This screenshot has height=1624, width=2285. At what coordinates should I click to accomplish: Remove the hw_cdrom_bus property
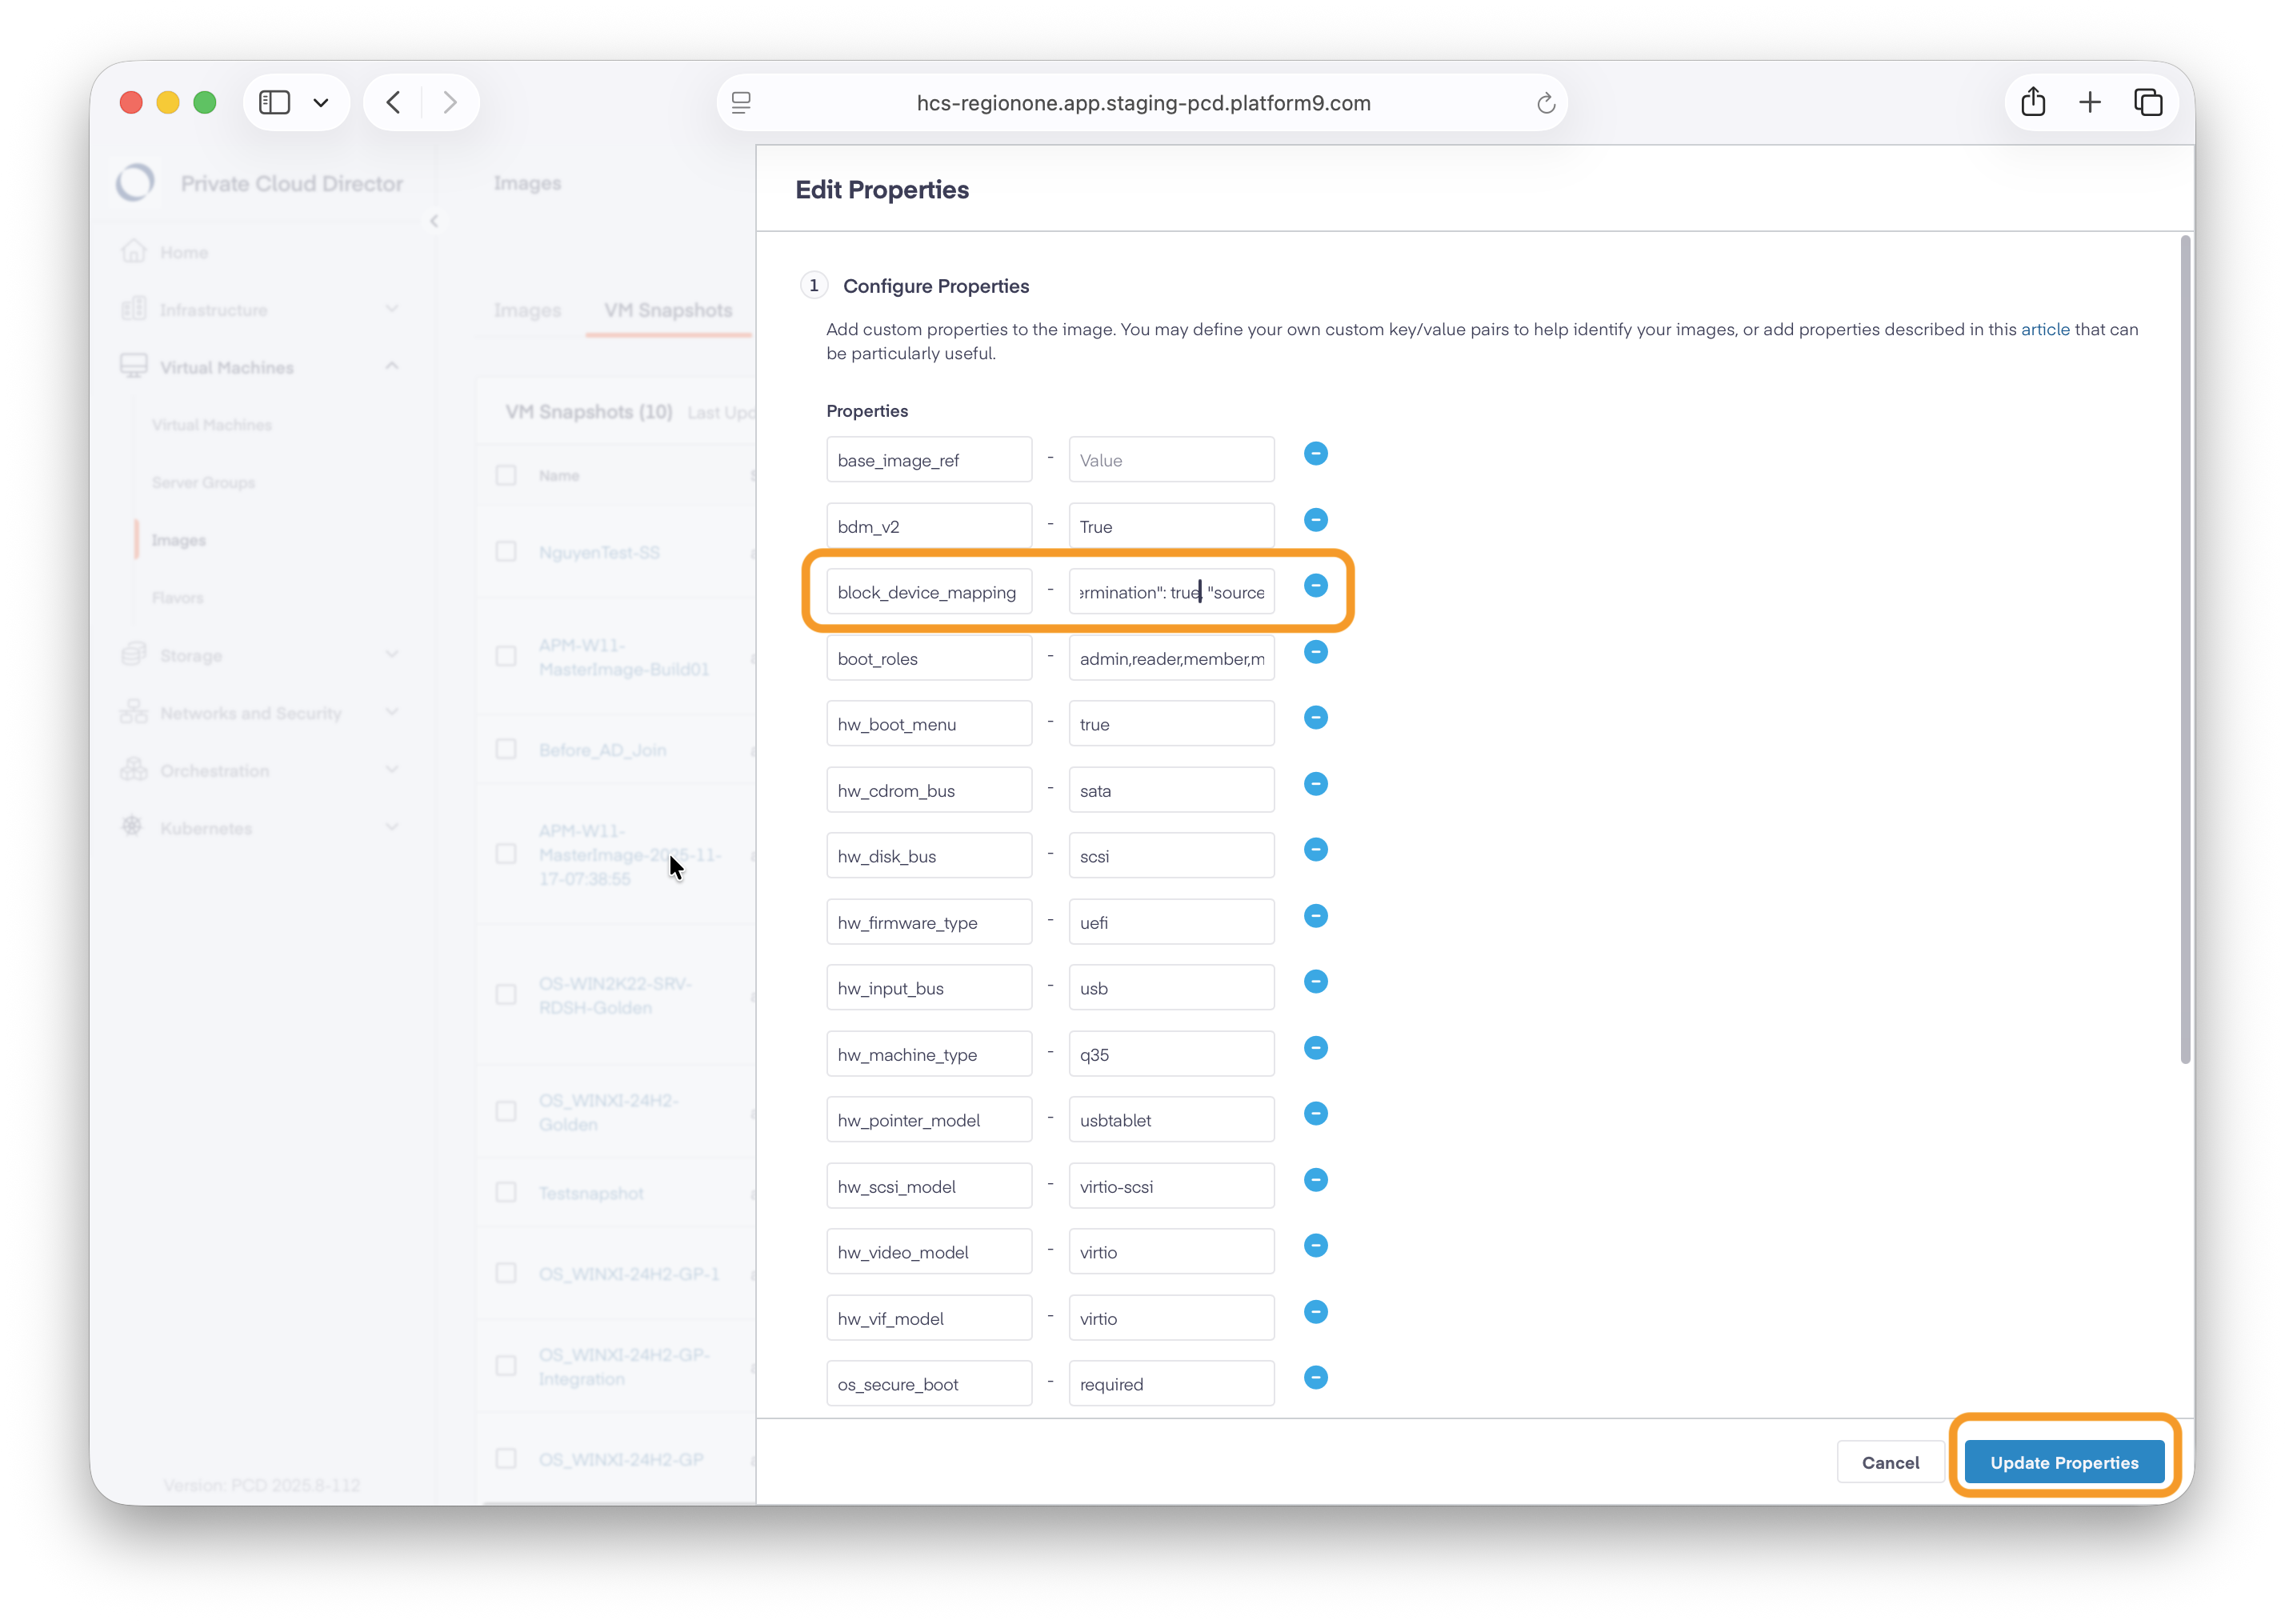coord(1315,784)
